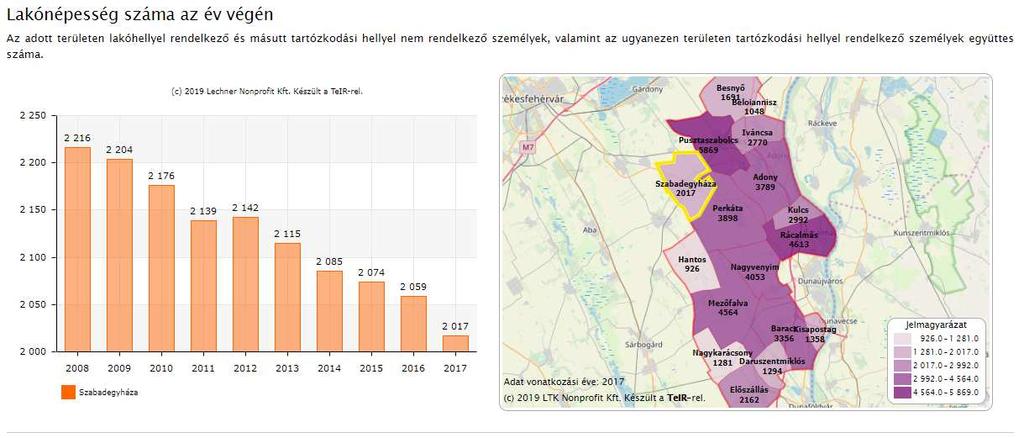Click the Daruszentmiklós 1294 map region
1024x438 pixels.
coord(772,366)
